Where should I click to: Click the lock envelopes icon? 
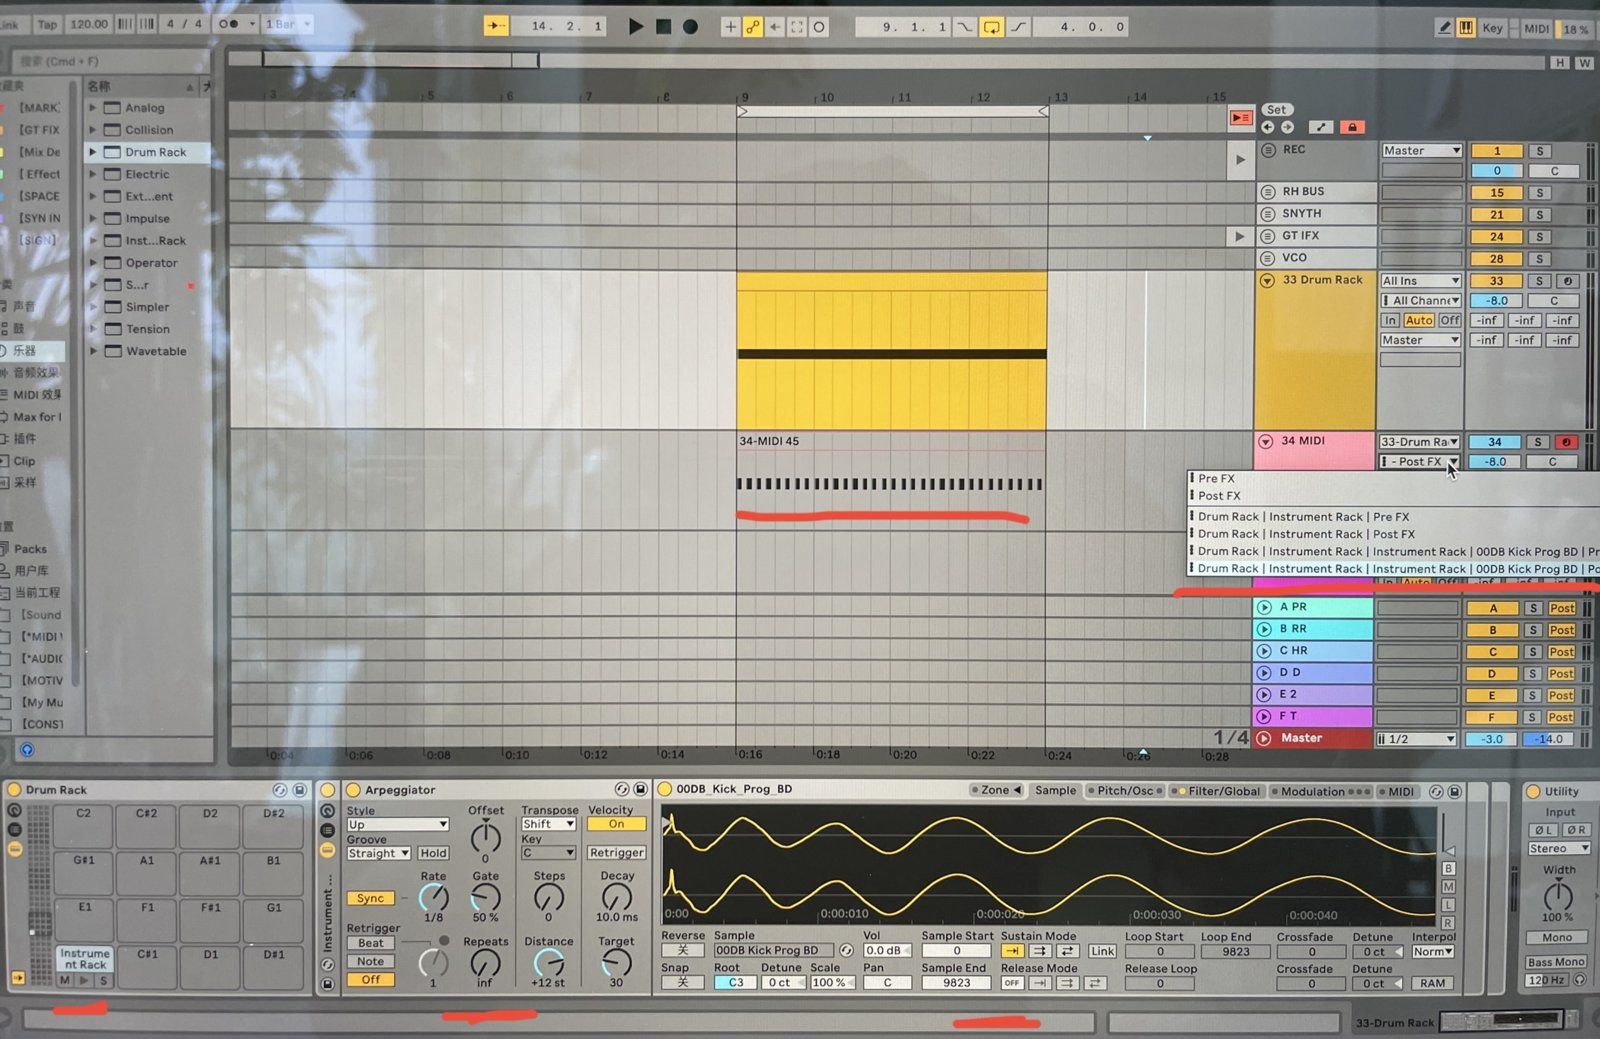(x=1352, y=127)
